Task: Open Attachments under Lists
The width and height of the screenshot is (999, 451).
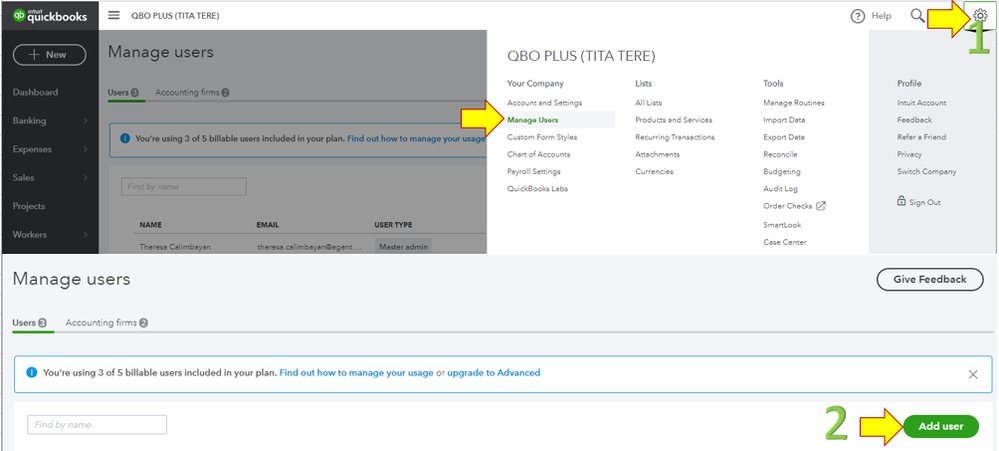Action: (x=658, y=154)
